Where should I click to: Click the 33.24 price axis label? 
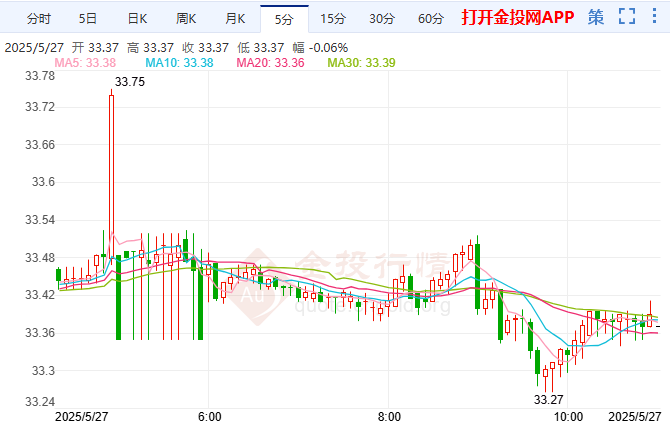click(x=40, y=402)
